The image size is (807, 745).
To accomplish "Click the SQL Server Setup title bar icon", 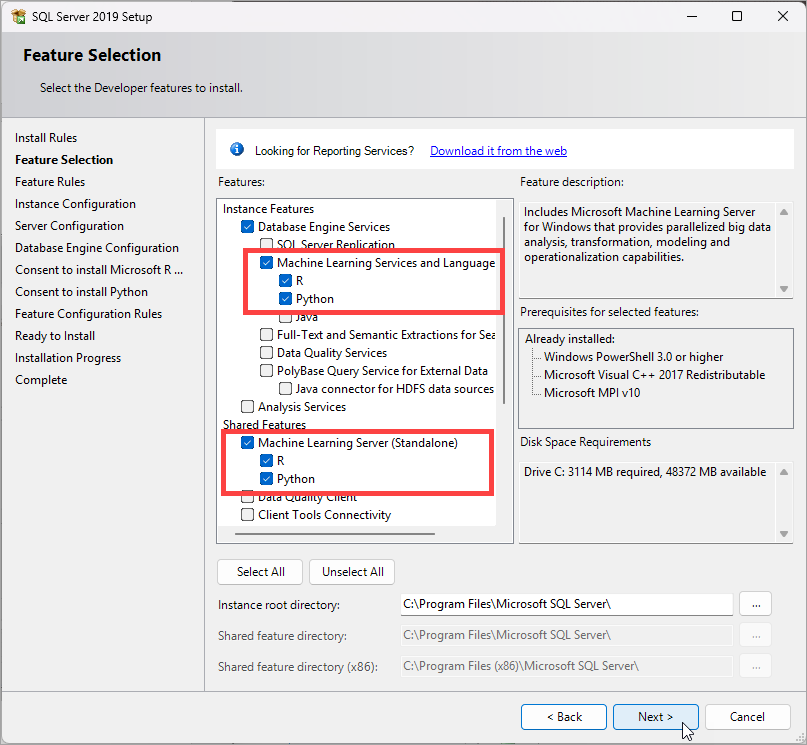I will pyautogui.click(x=19, y=16).
